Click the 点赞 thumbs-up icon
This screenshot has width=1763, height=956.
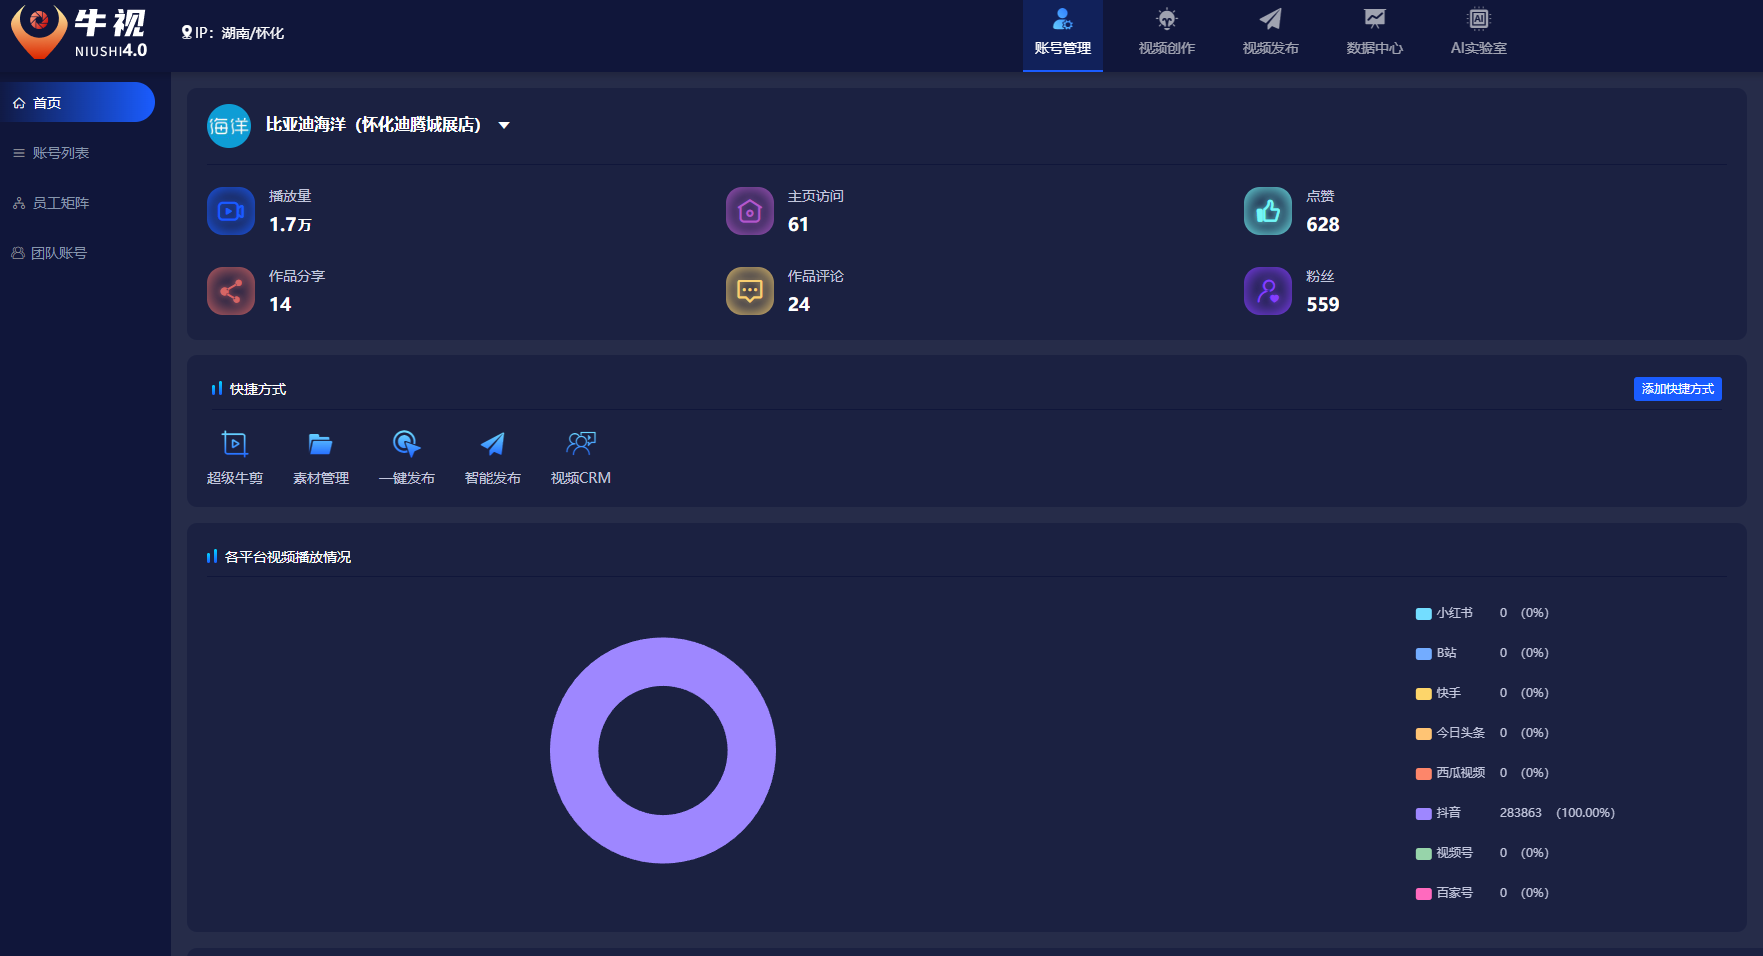(1267, 211)
